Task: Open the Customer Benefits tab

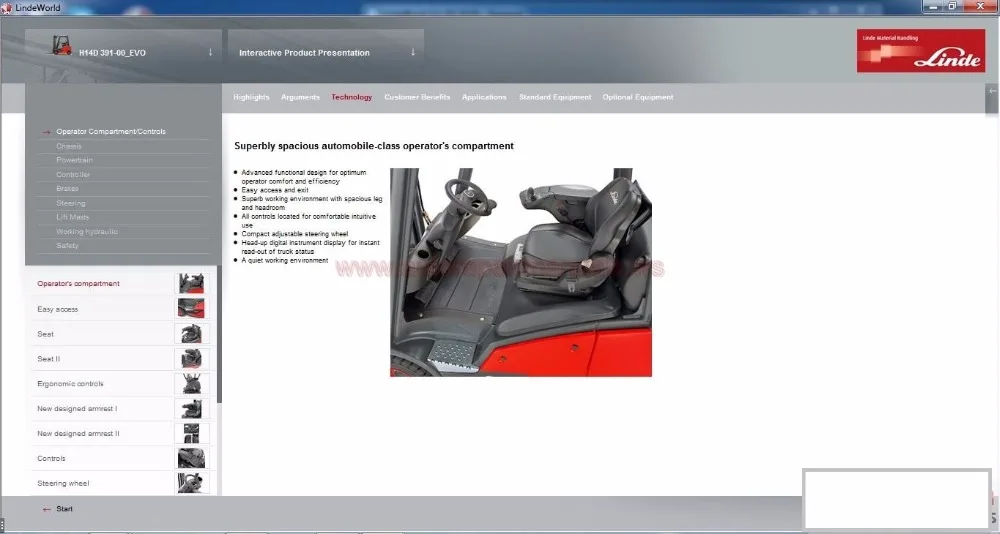Action: [x=417, y=97]
